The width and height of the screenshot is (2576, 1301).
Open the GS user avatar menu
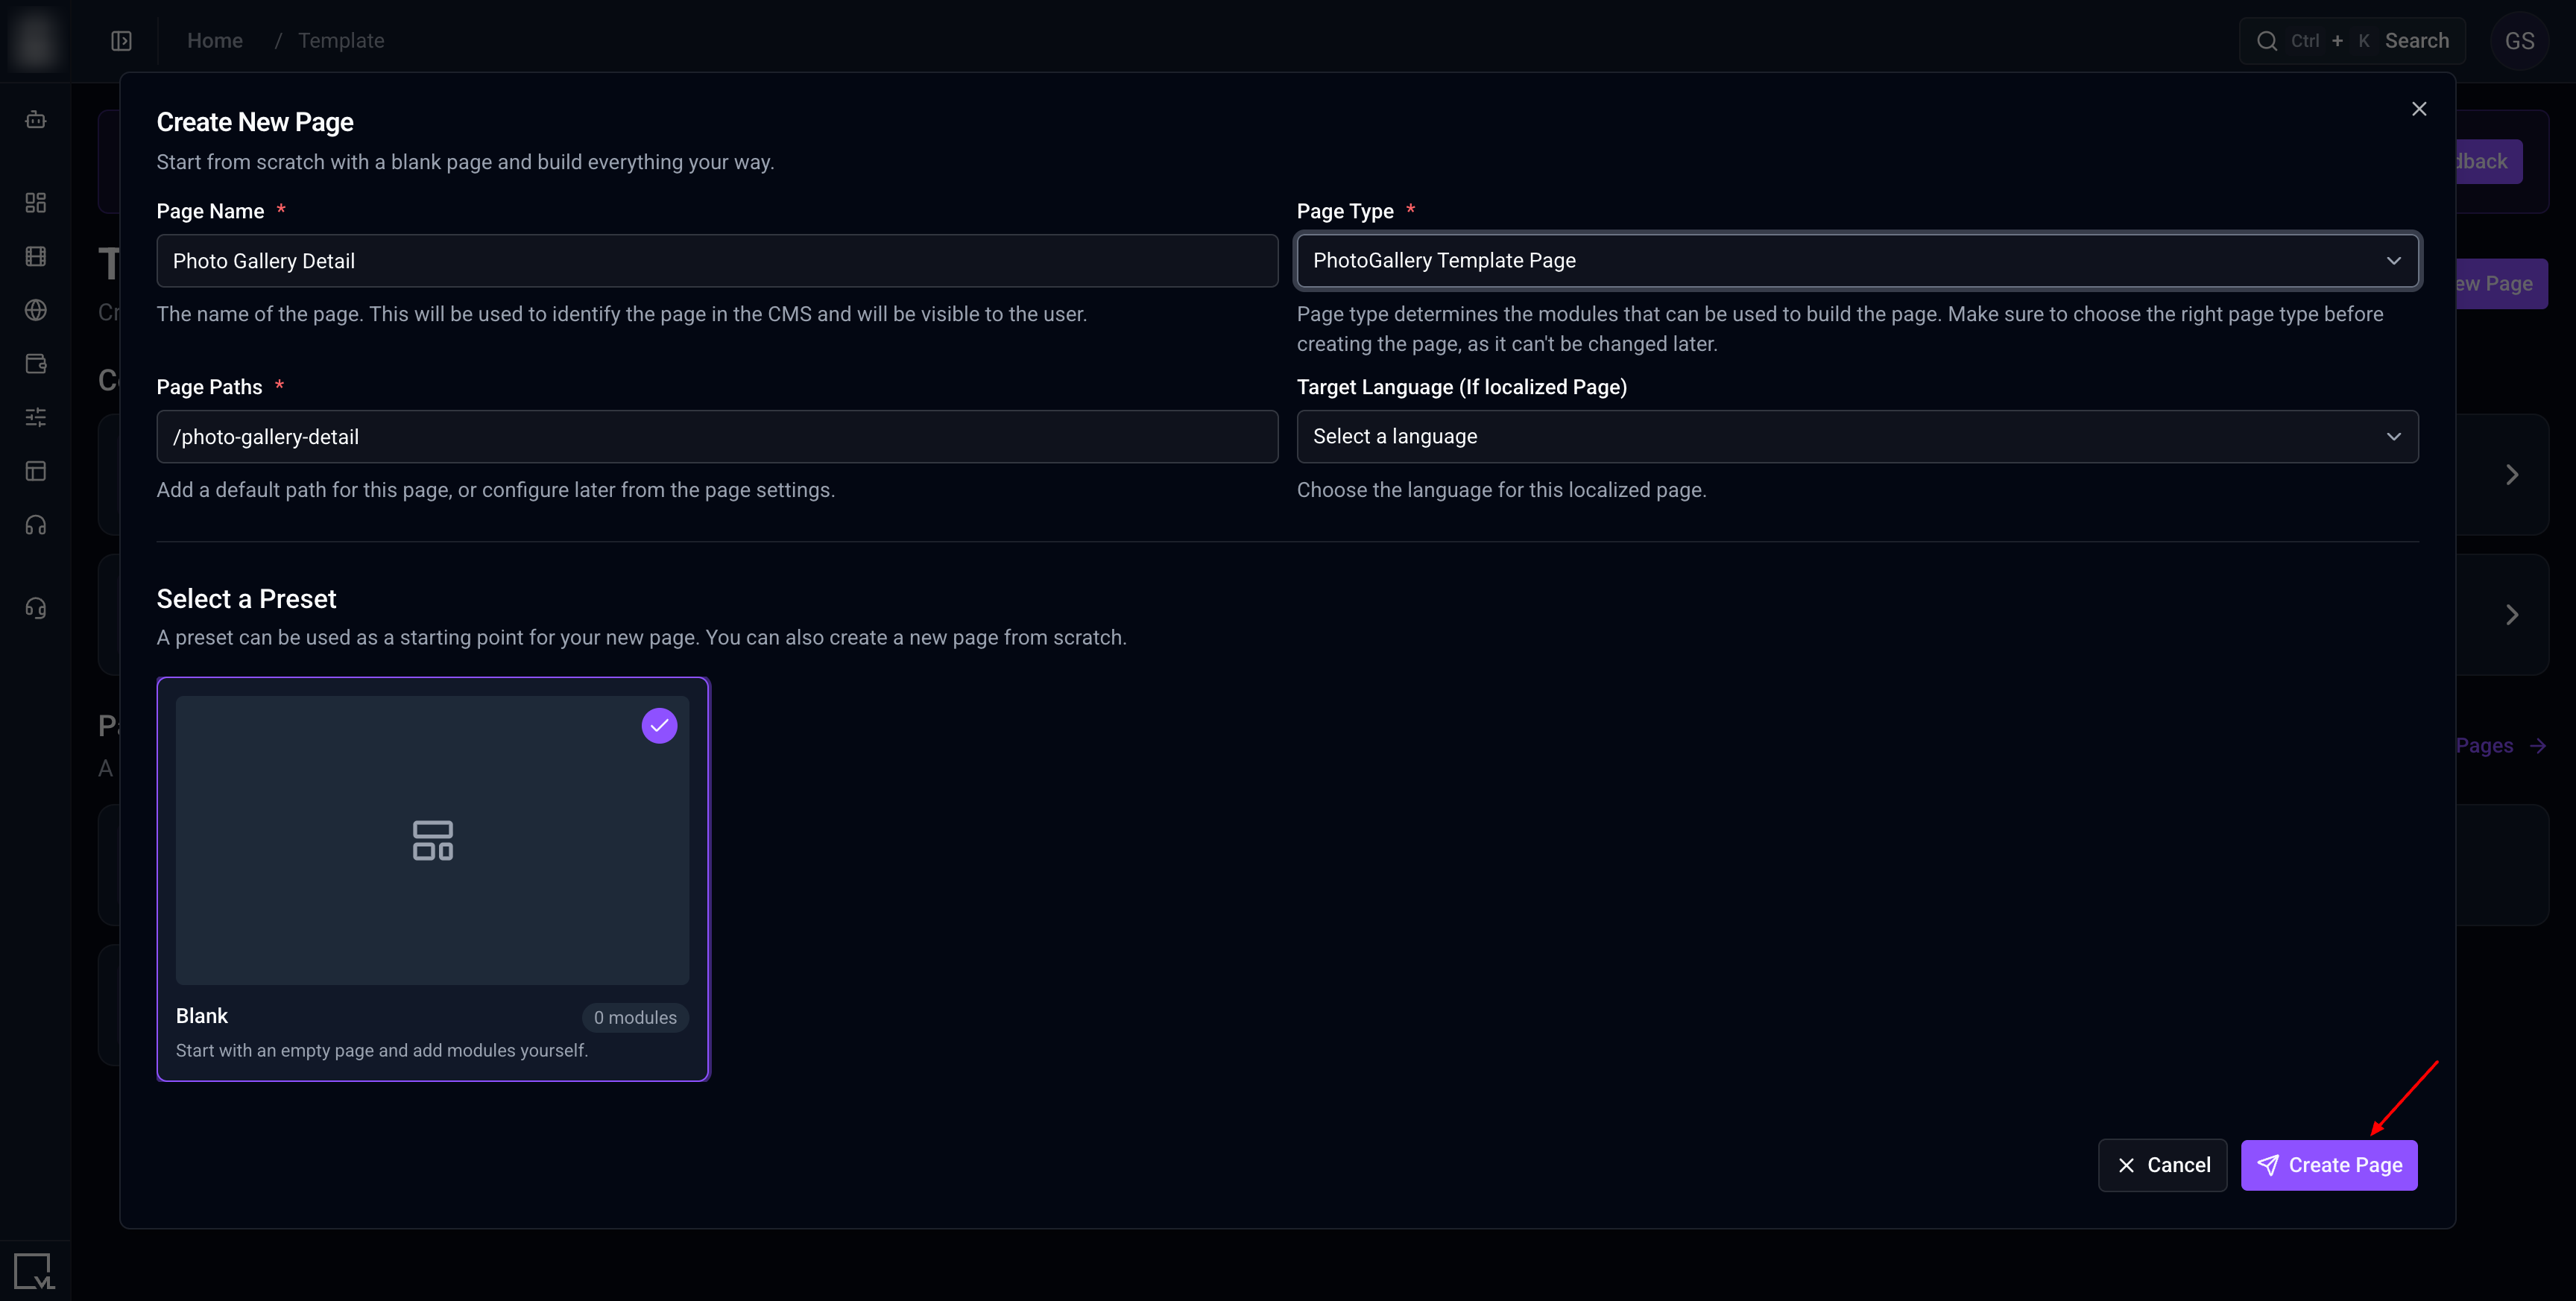click(2519, 41)
